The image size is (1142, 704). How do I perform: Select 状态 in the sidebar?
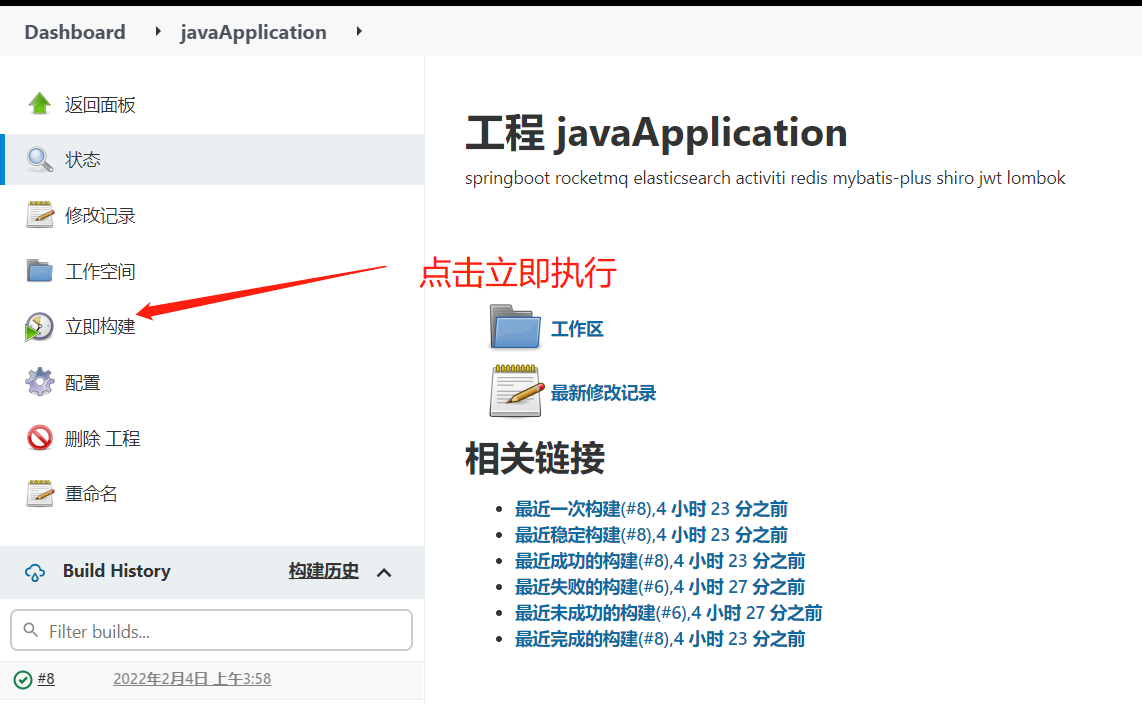[x=82, y=159]
